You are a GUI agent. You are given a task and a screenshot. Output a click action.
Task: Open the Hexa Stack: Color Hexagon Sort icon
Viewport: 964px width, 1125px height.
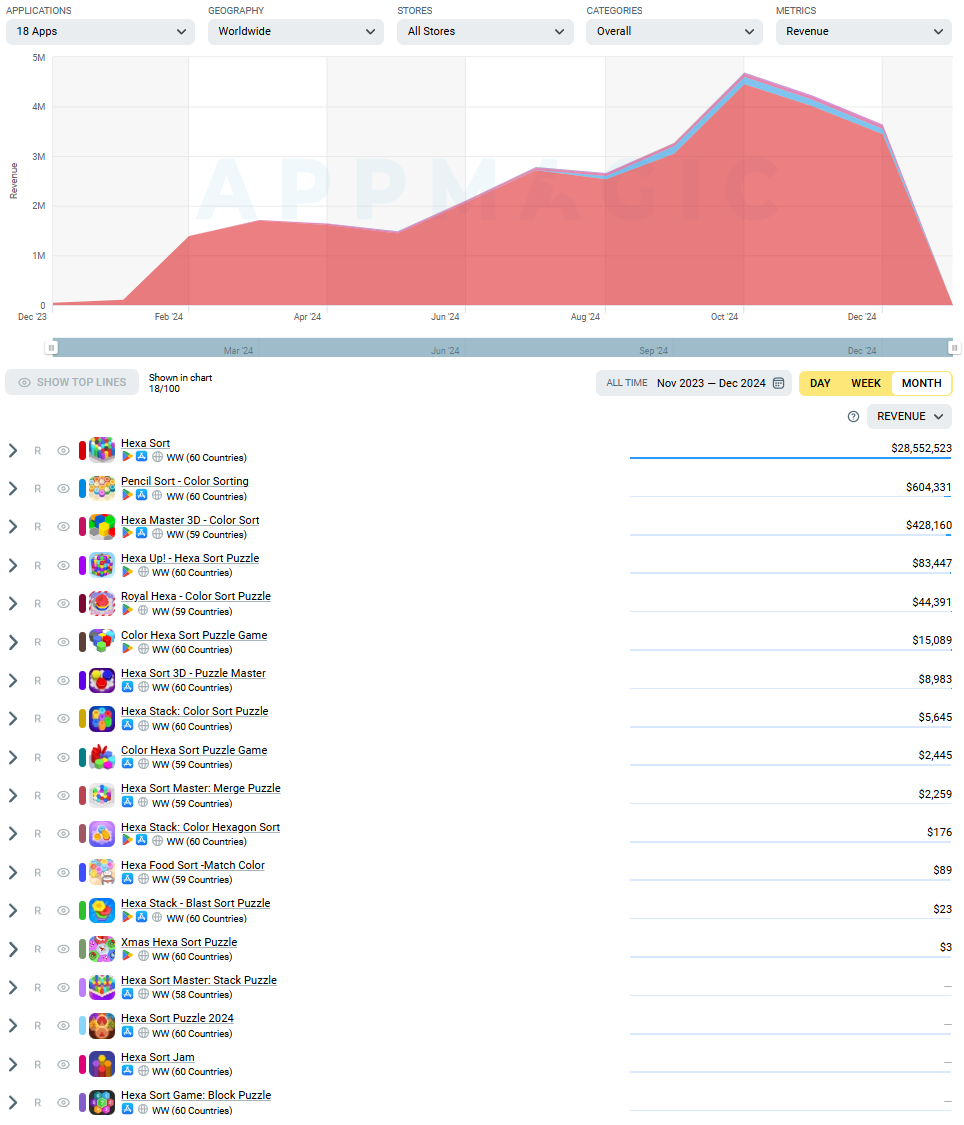pos(102,834)
